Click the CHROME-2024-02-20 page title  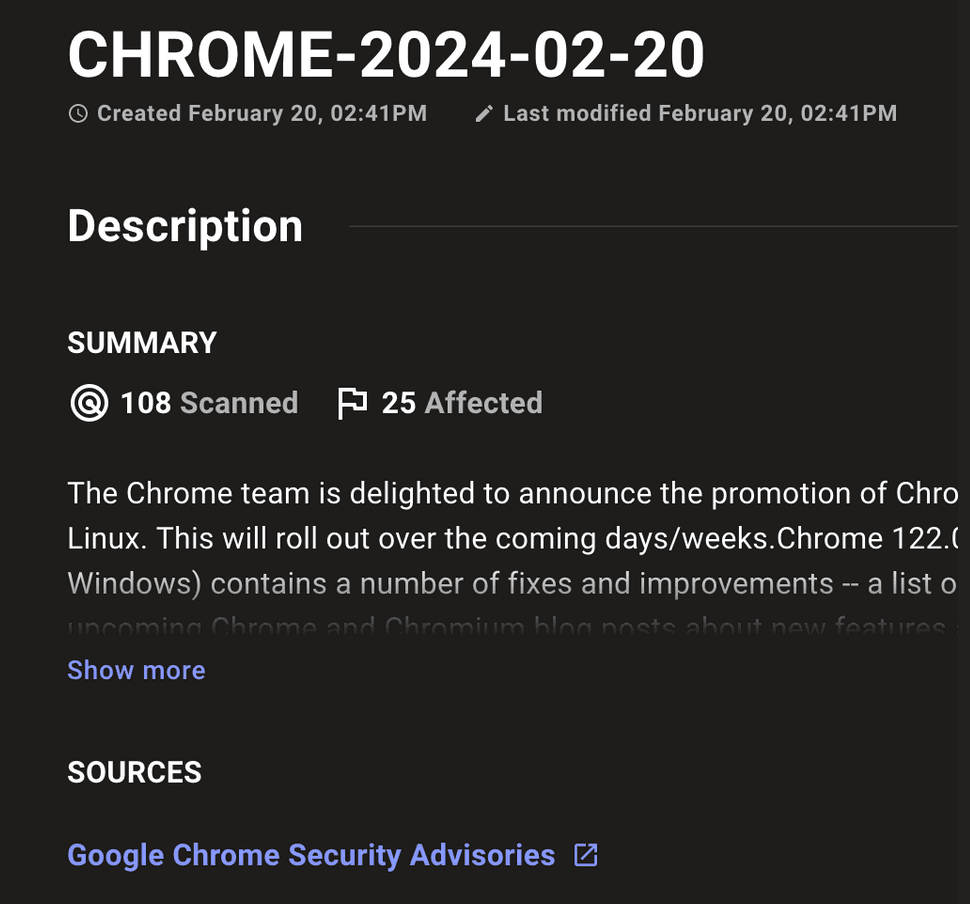386,54
